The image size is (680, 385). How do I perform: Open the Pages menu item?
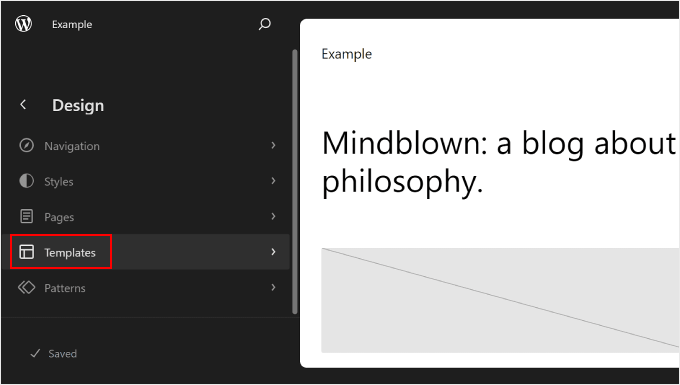146,216
